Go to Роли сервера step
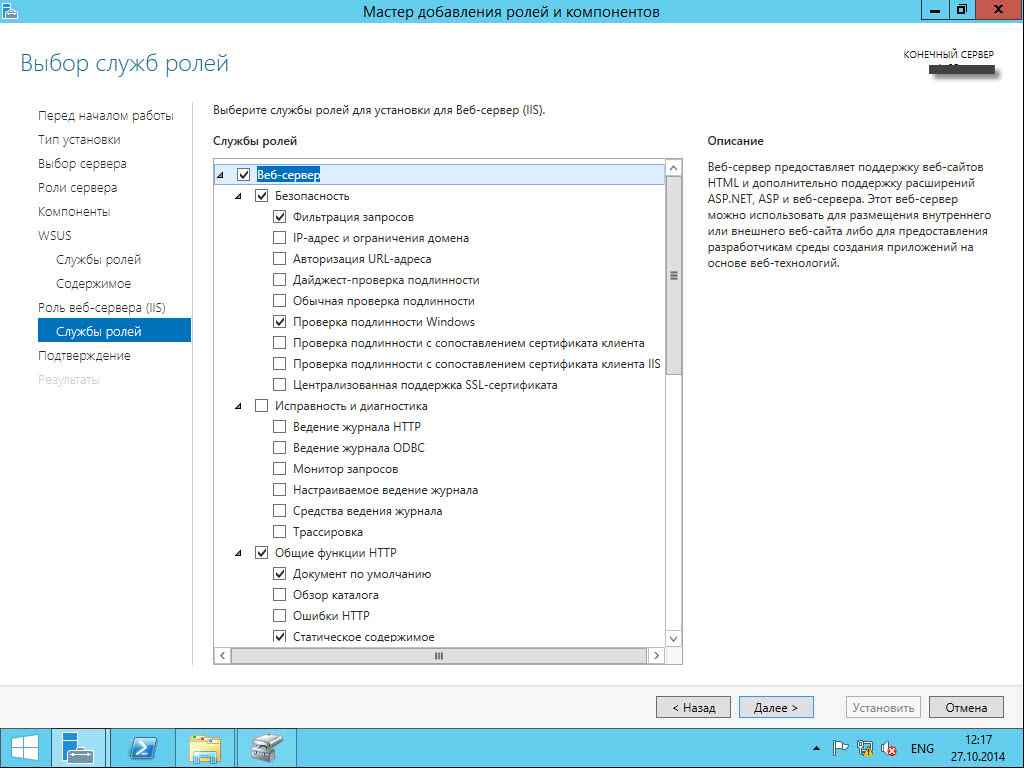Viewport: 1024px width, 768px height. 78,187
